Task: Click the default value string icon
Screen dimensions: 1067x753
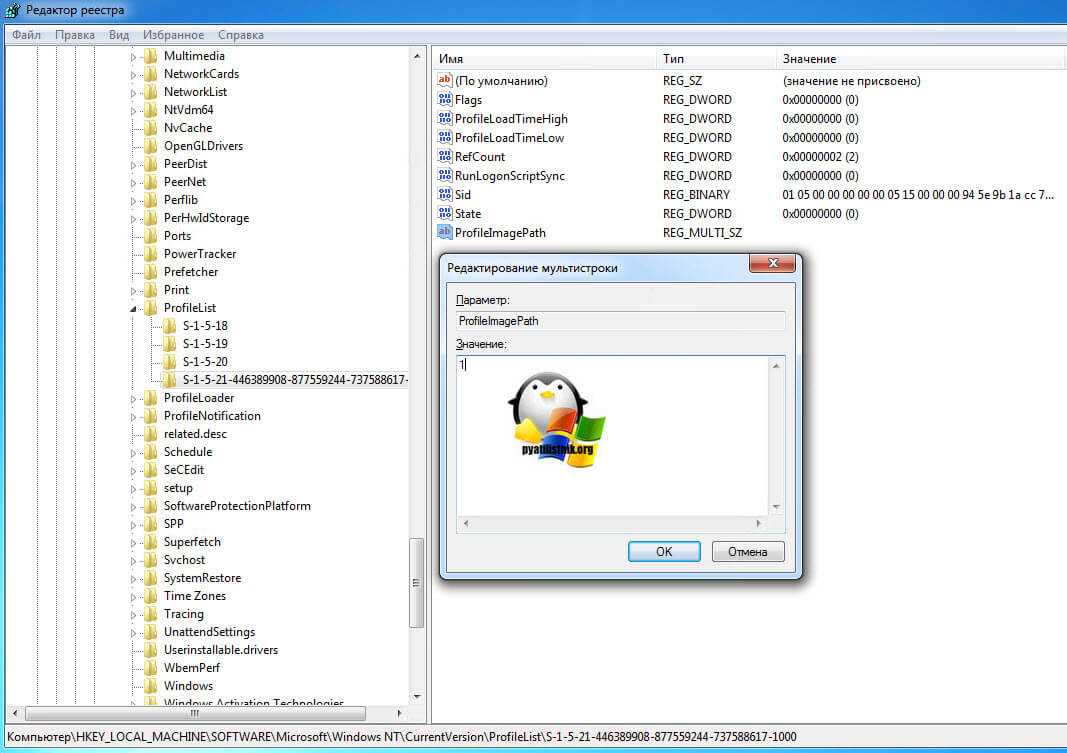Action: pyautogui.click(x=445, y=81)
